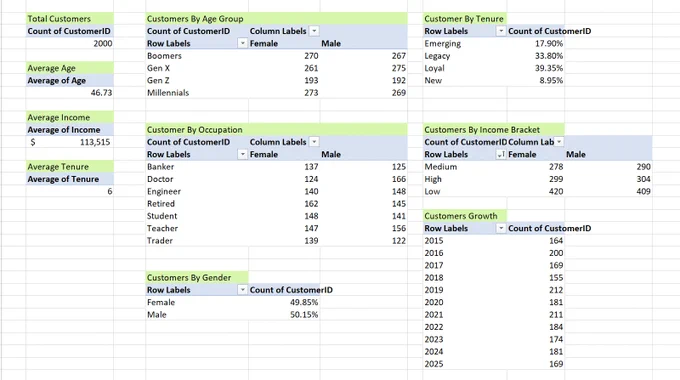The width and height of the screenshot is (680, 380).
Task: Select the Legacy percentage 33.80%
Action: tap(536, 56)
